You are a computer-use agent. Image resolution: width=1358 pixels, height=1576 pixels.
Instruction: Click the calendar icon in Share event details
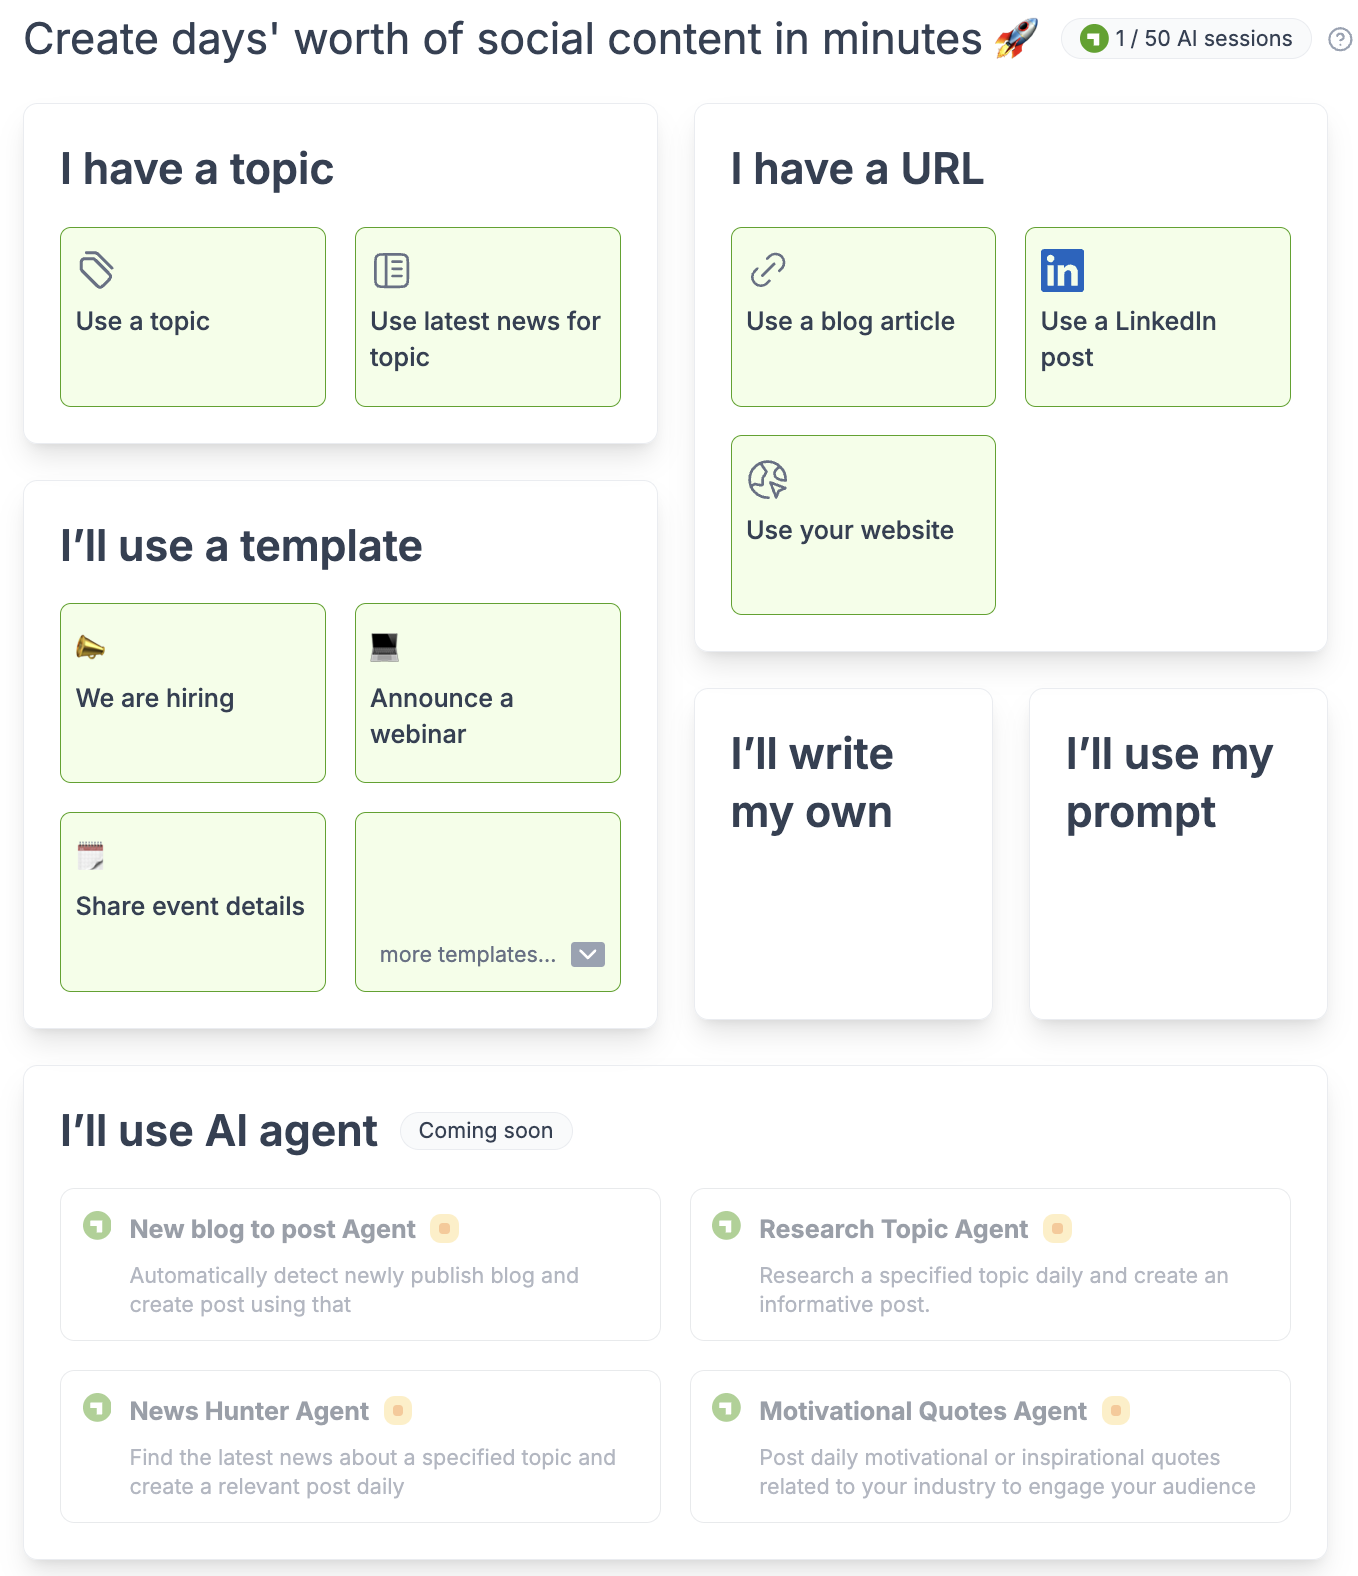pos(90,856)
